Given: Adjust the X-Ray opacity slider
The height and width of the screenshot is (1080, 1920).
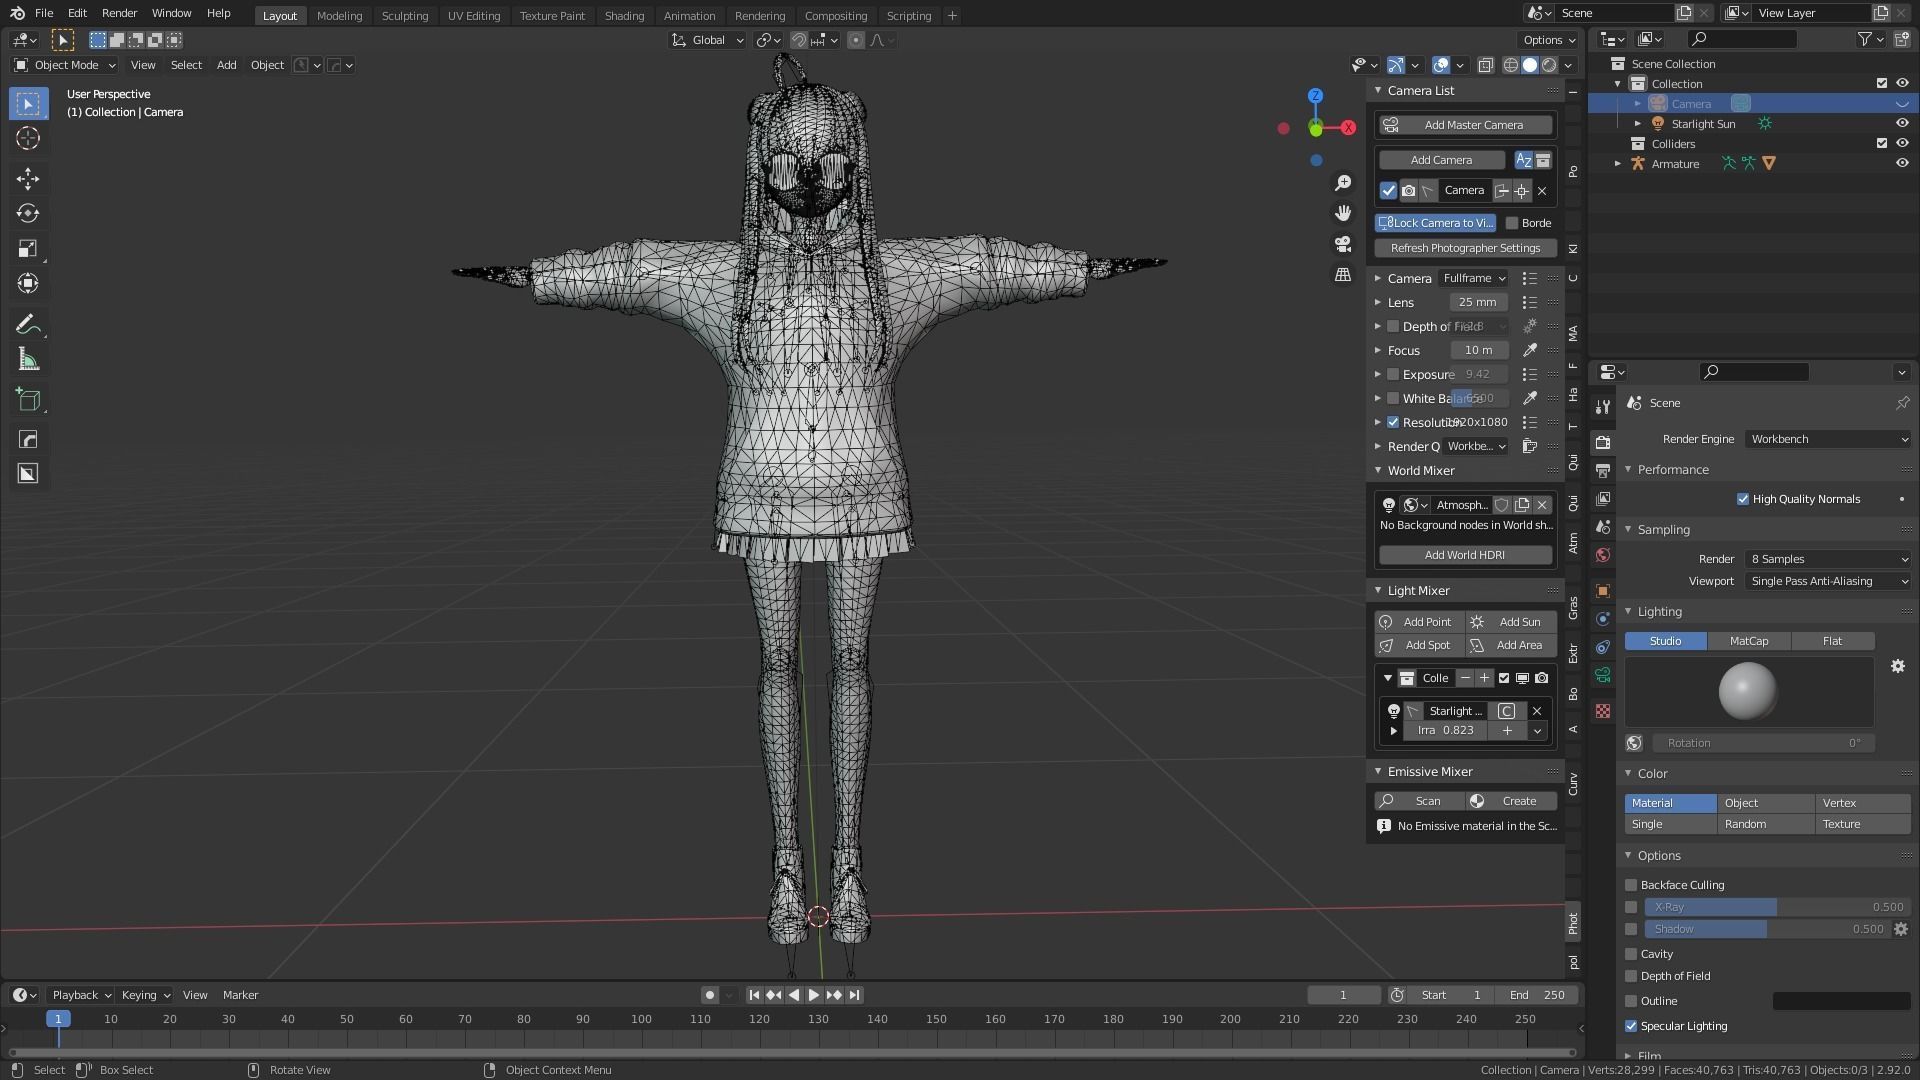Looking at the screenshot, I should pos(1776,907).
